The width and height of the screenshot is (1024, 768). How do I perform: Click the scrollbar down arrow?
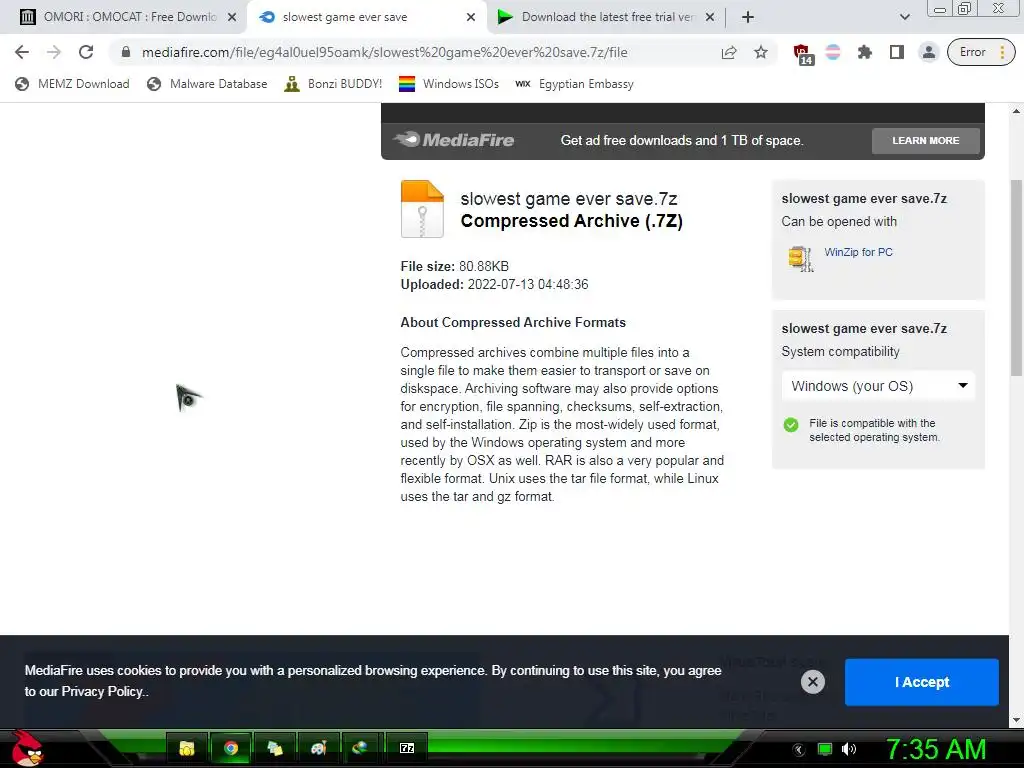coord(1016,720)
